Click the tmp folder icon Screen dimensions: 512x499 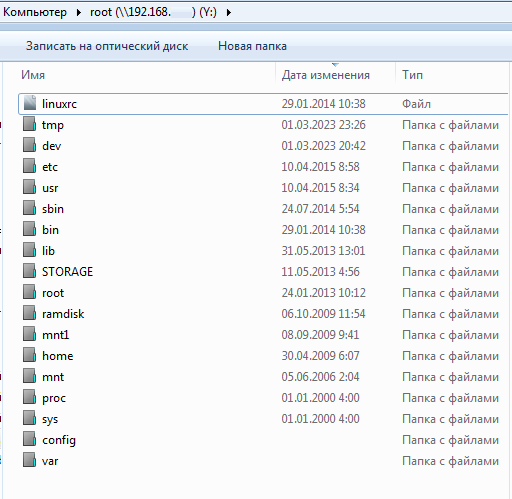[30, 124]
